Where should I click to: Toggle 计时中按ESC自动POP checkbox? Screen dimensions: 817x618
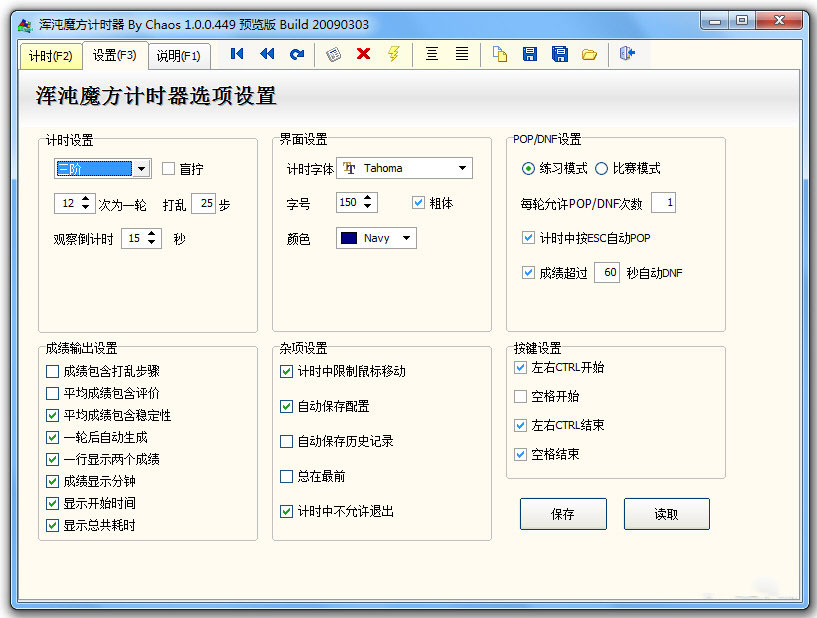click(528, 238)
